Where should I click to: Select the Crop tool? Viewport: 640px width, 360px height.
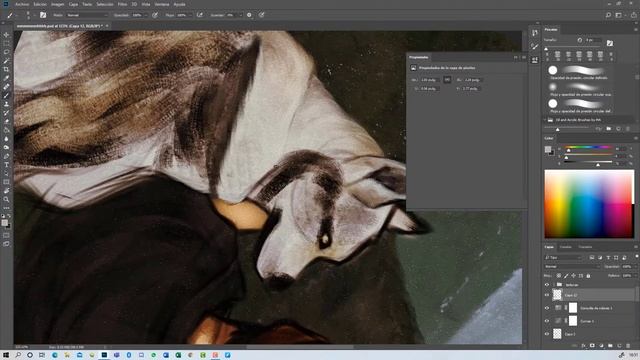tap(6, 69)
